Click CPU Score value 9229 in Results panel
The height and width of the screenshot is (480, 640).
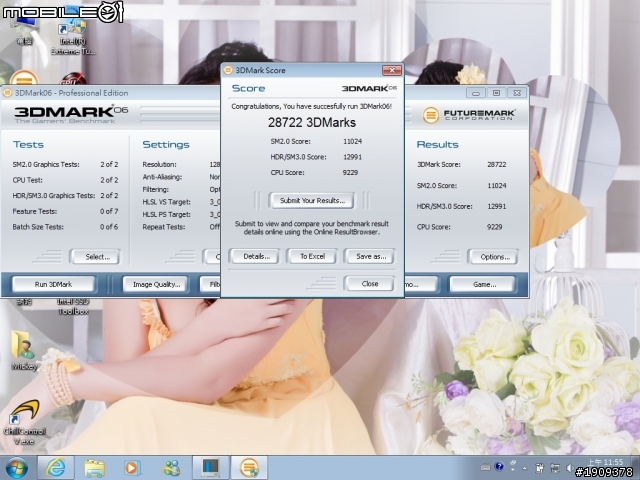click(494, 227)
